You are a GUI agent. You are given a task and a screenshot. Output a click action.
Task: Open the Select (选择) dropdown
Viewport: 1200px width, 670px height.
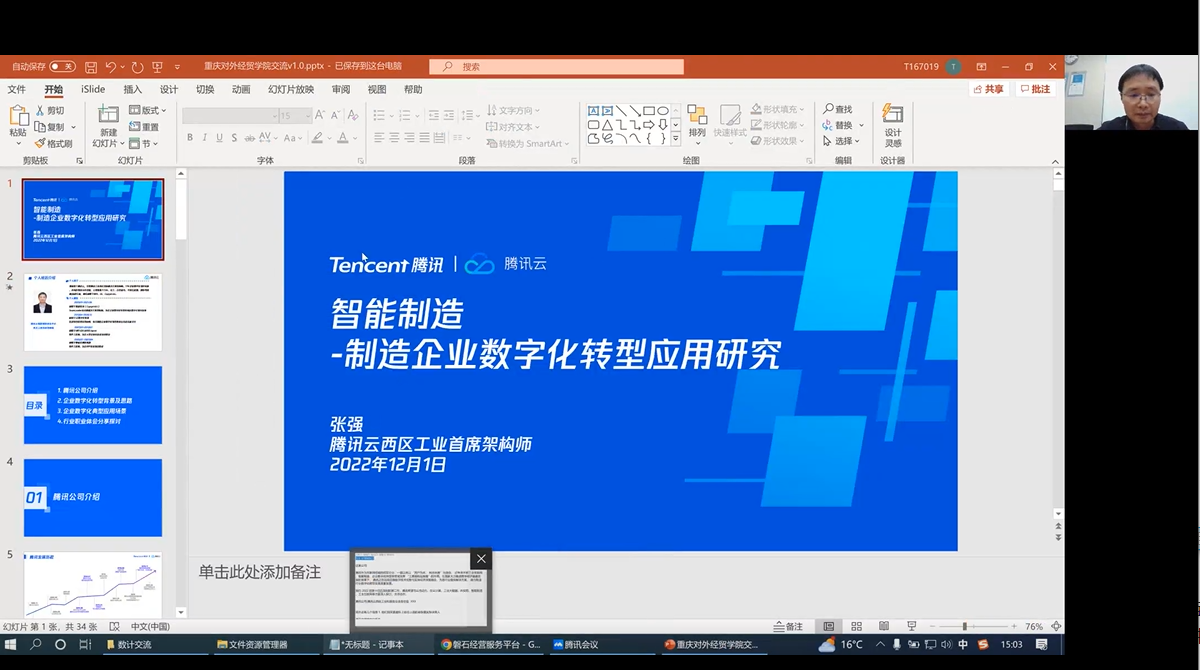[841, 141]
